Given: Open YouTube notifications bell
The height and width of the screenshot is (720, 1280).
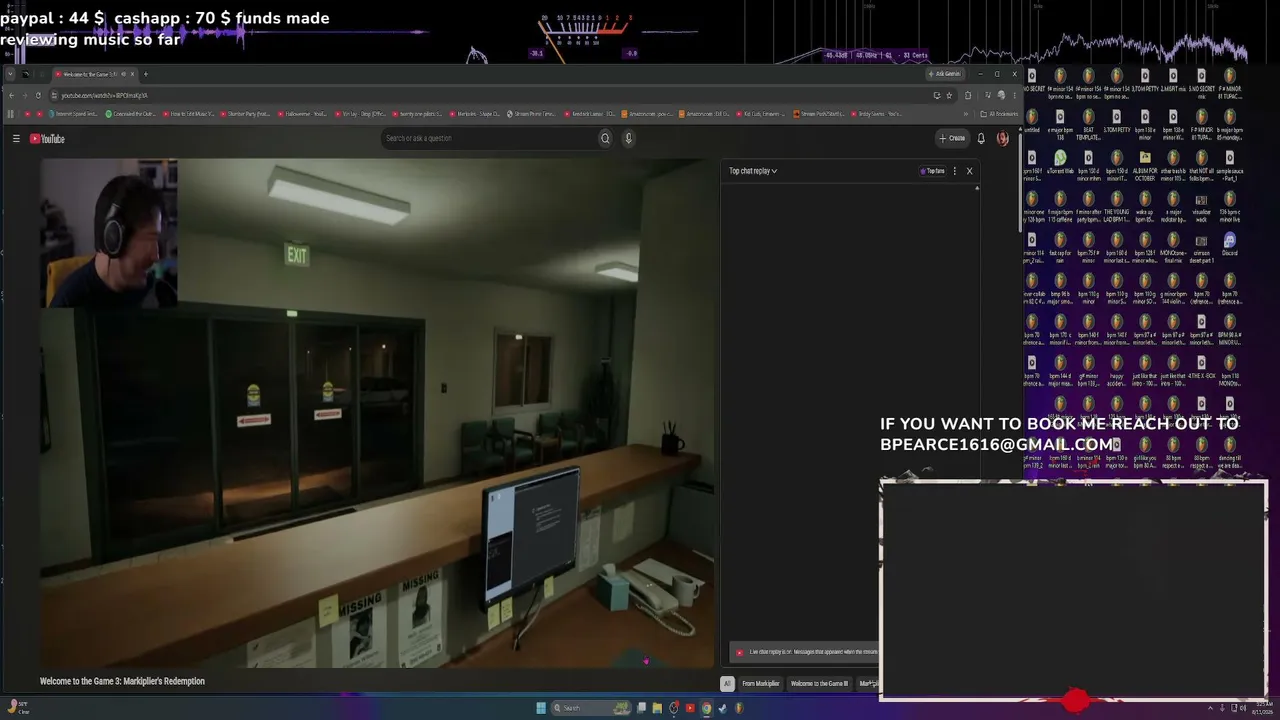Looking at the screenshot, I should click(981, 138).
